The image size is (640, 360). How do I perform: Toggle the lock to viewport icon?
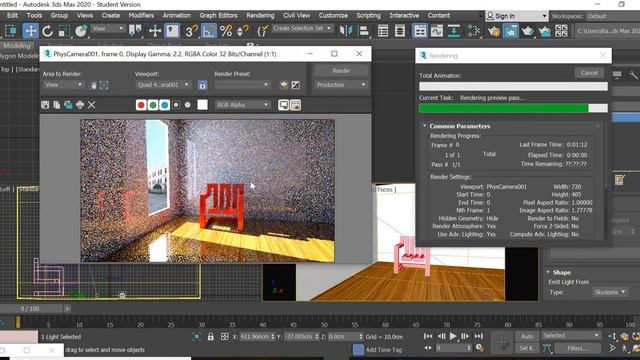[202, 85]
